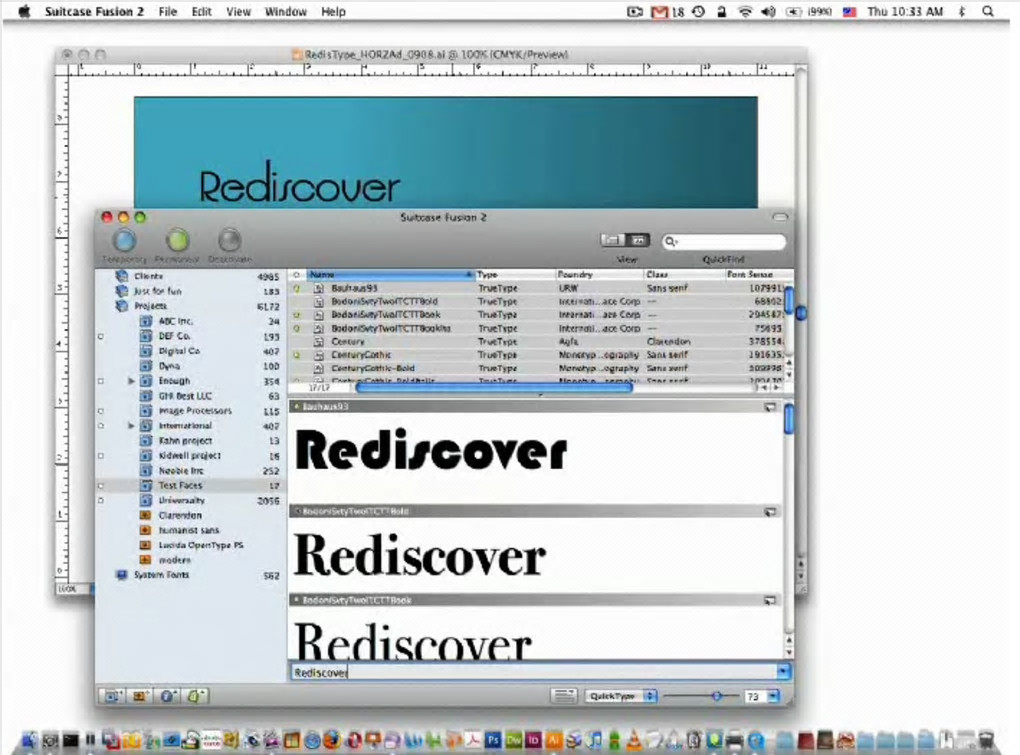Sort fonts by the Type column header
Viewport: 1020px width, 755px height.
point(514,275)
